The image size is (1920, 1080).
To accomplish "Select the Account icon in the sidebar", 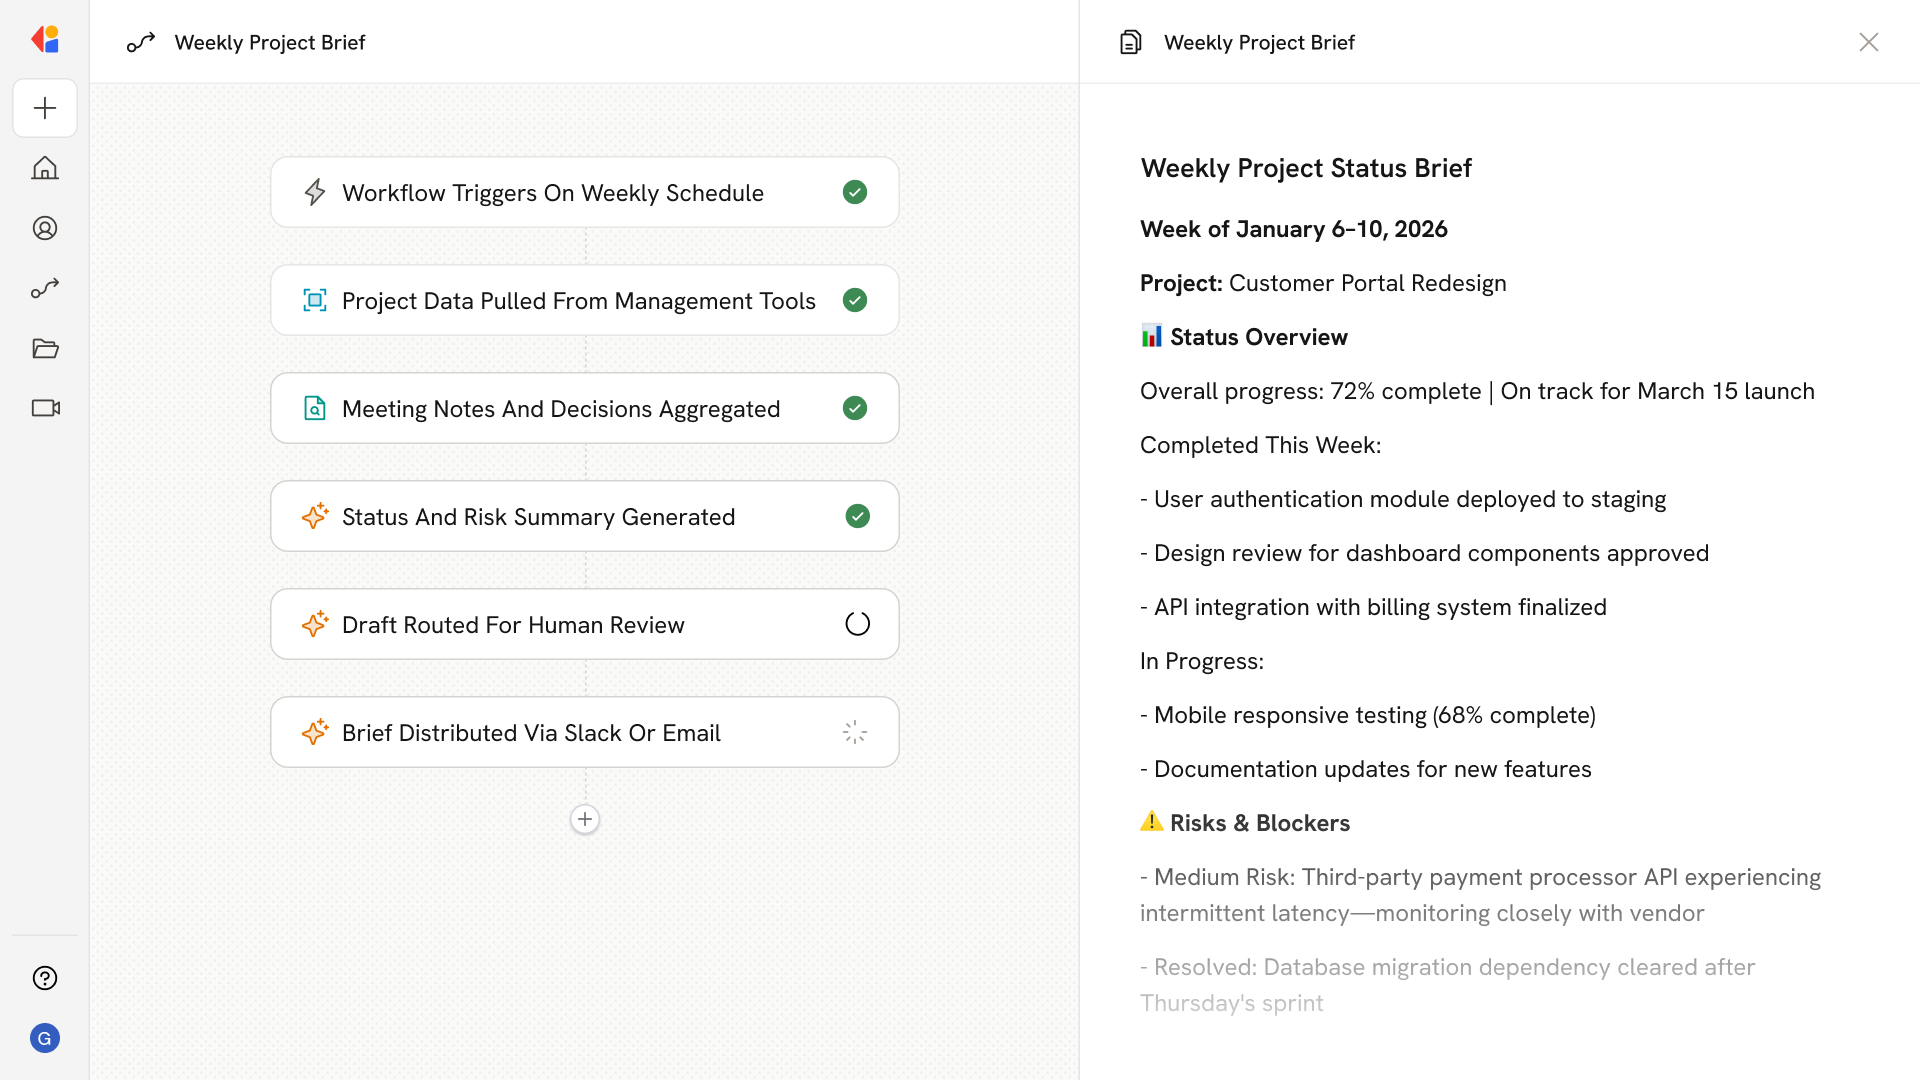I will pos(45,228).
